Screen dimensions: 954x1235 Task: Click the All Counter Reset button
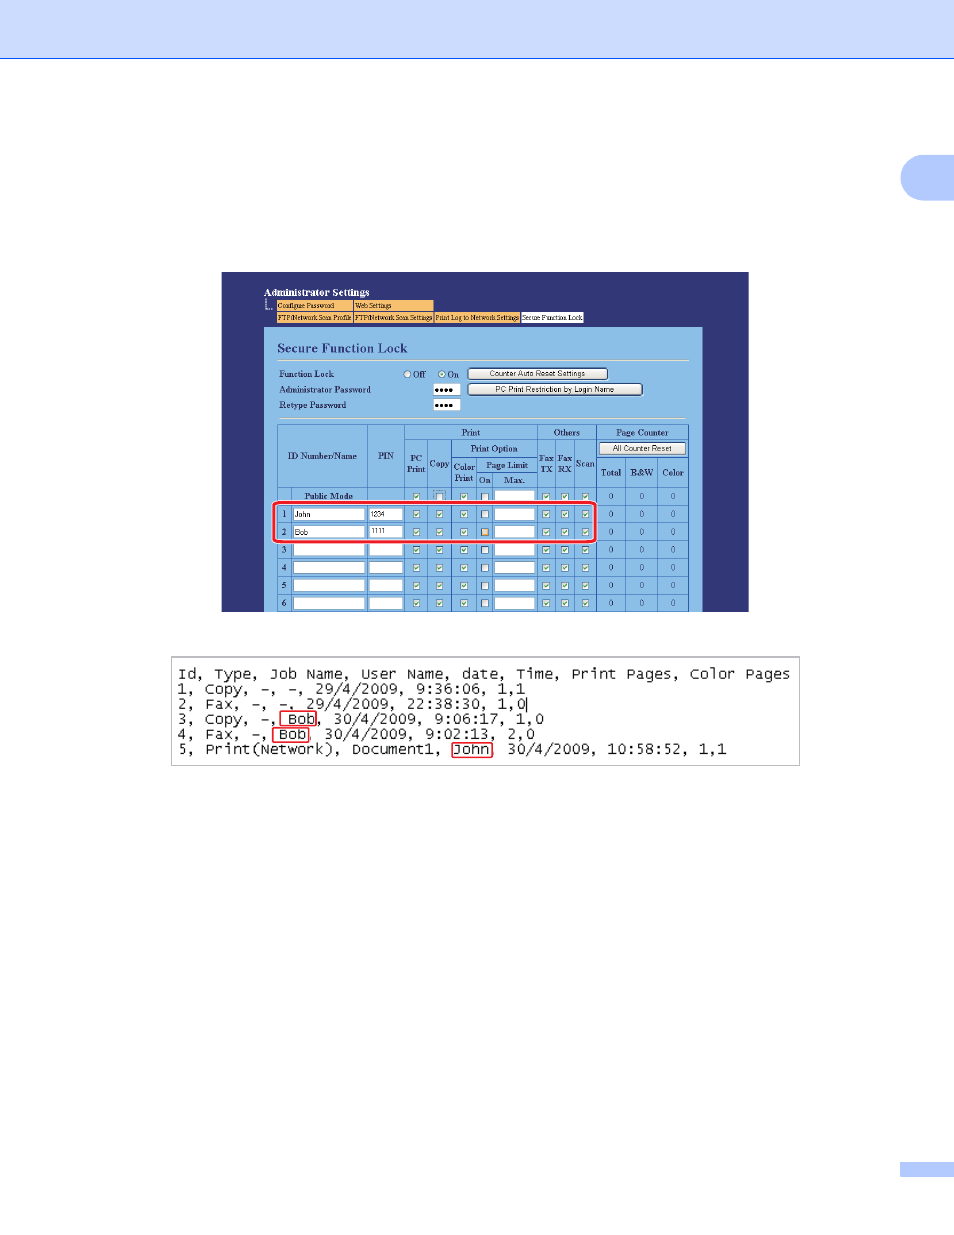642,448
